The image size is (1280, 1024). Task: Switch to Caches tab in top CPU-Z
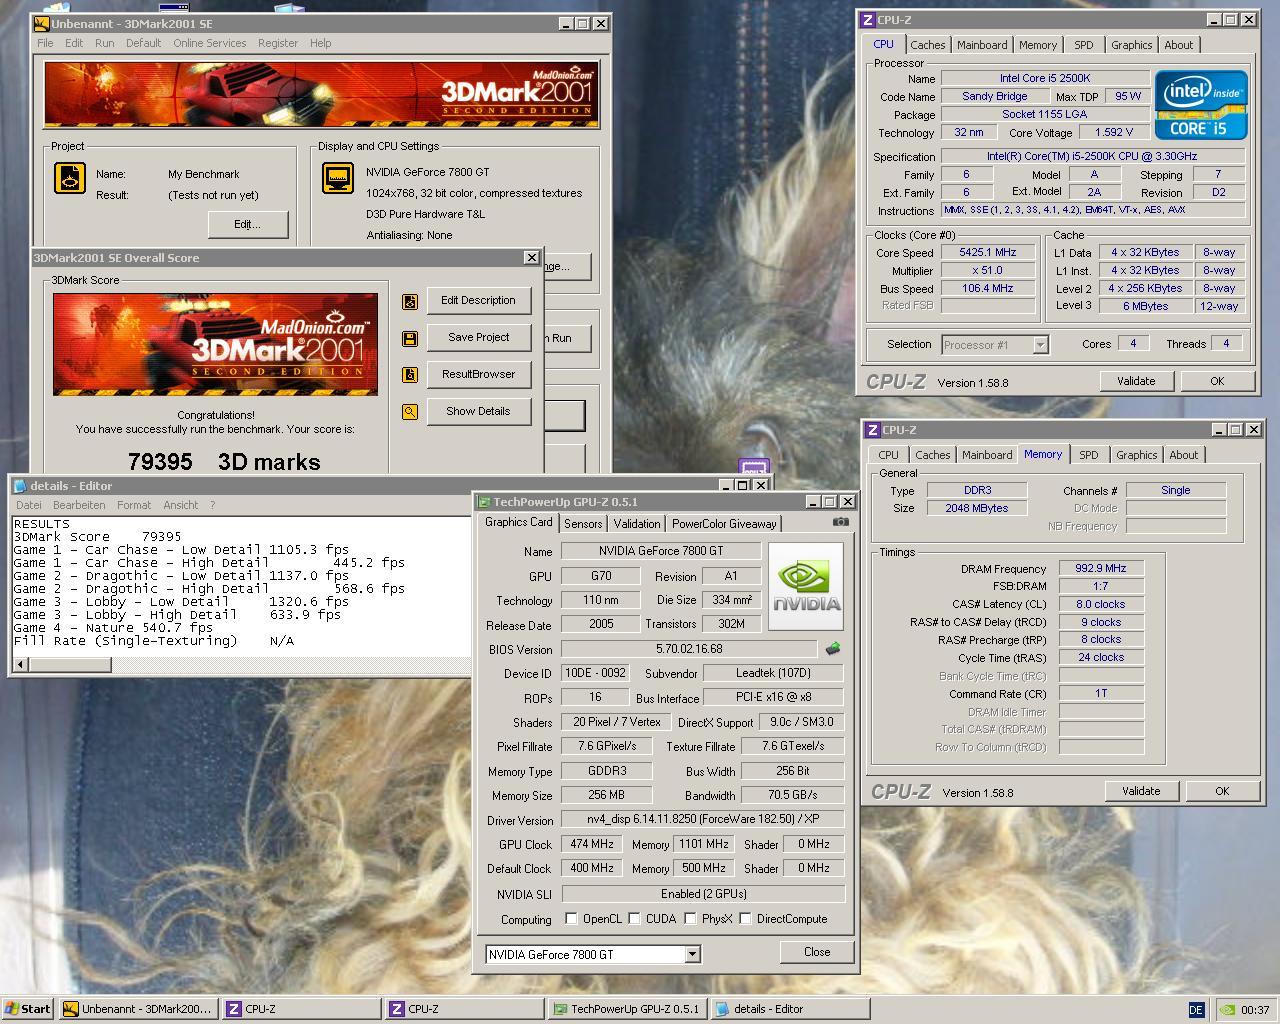point(927,45)
